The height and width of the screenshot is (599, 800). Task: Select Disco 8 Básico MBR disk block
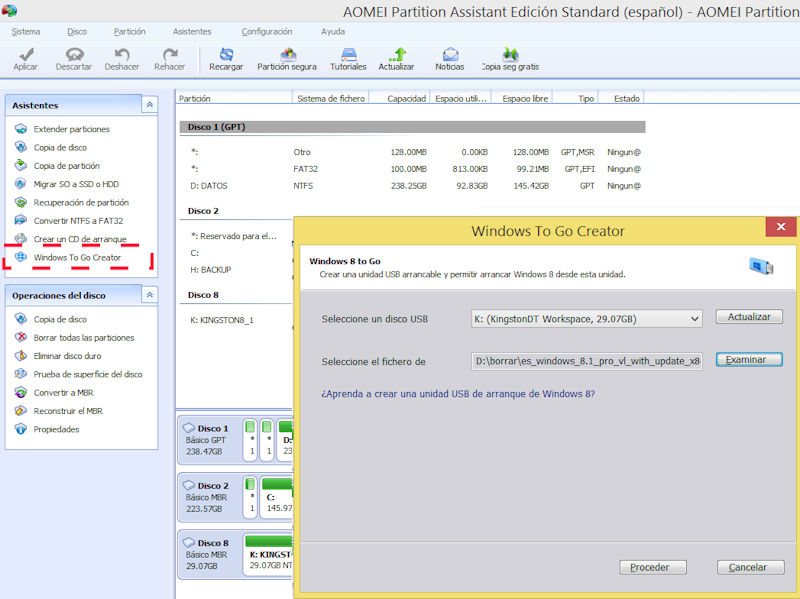click(x=209, y=554)
